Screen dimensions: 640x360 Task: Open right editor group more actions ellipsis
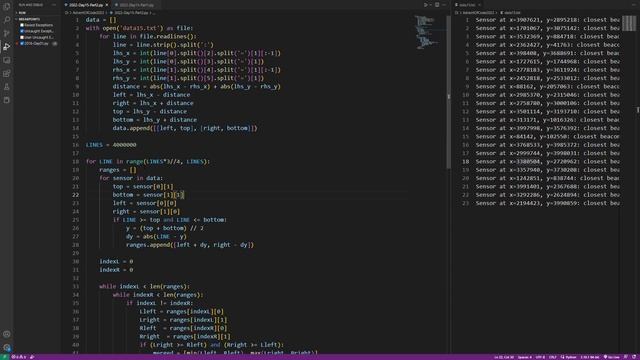634,5
